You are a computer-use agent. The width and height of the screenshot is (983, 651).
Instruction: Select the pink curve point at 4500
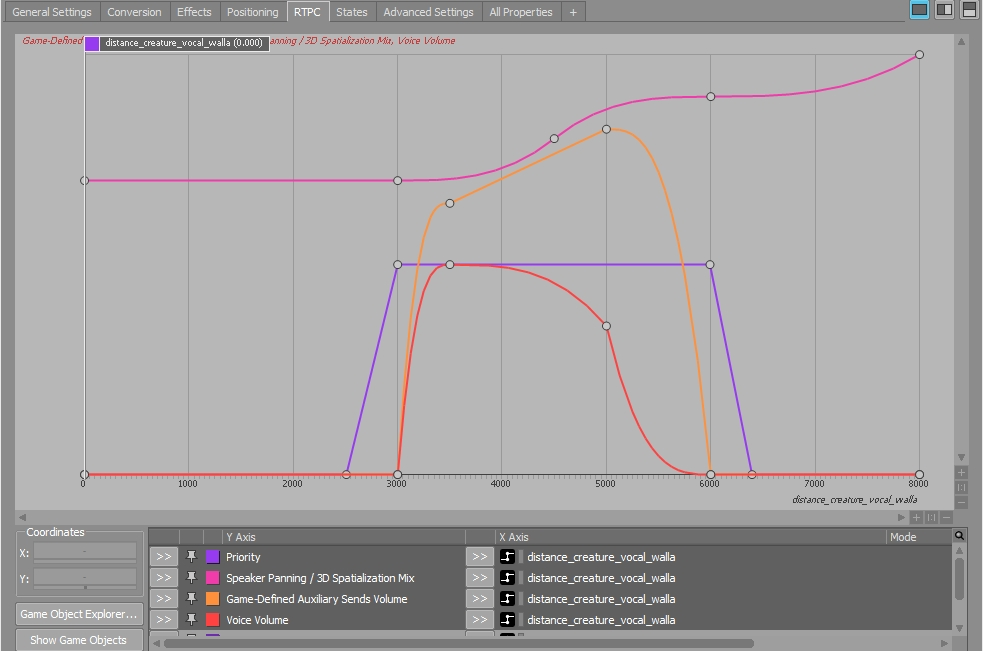coord(554,139)
